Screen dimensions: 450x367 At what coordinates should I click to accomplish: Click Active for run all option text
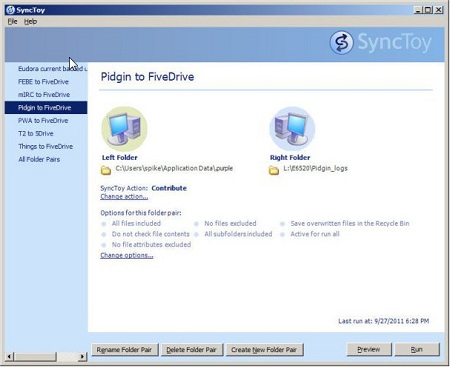[x=315, y=234]
